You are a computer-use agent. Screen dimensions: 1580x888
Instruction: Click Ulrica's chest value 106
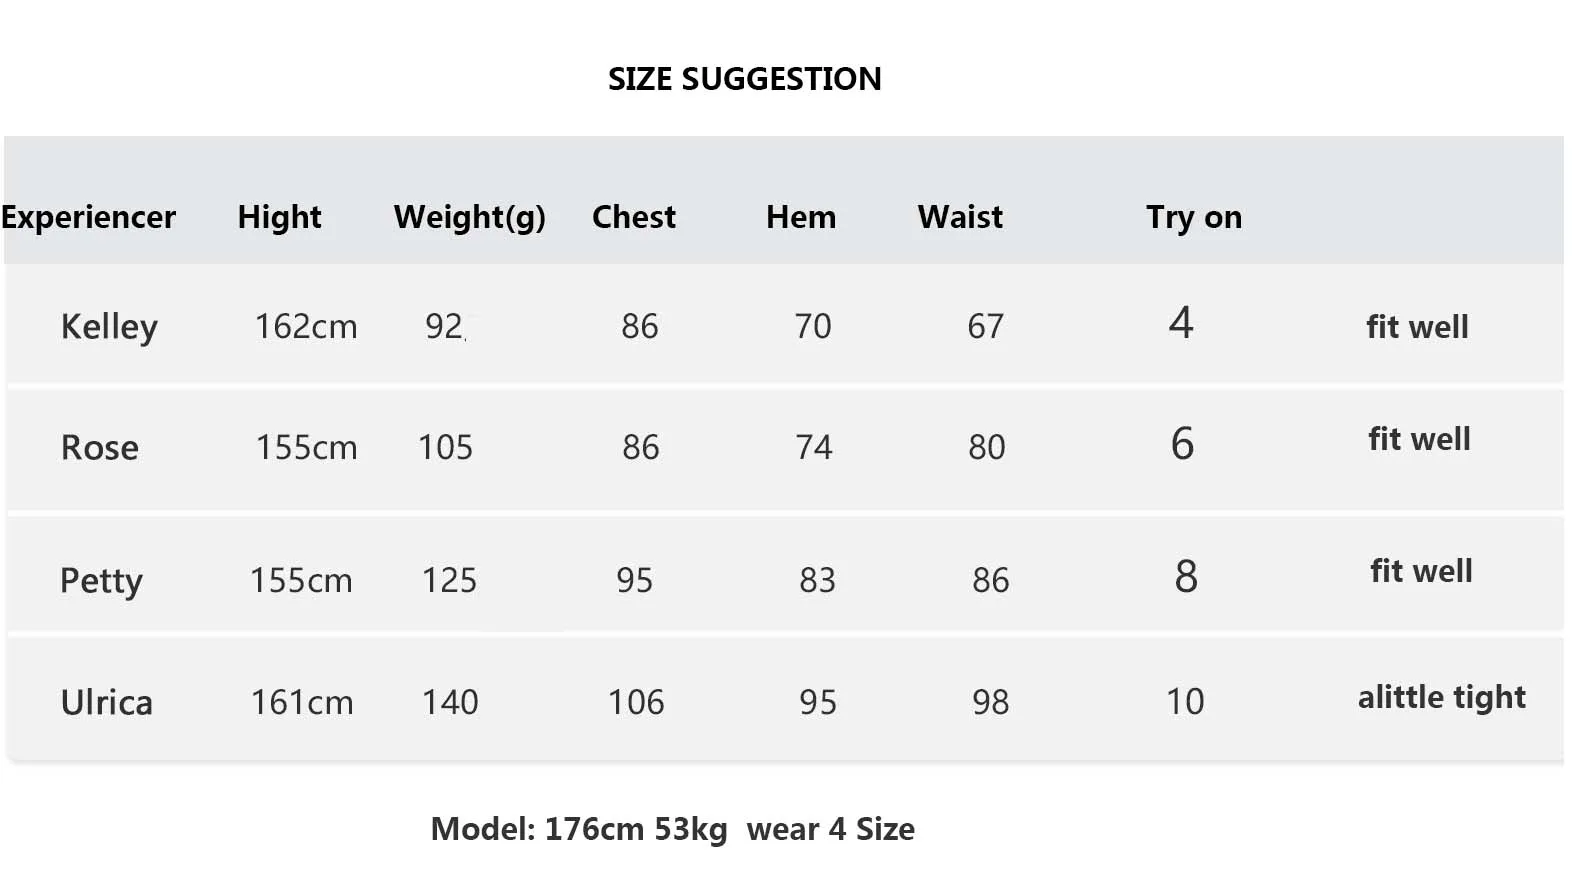[x=636, y=702]
